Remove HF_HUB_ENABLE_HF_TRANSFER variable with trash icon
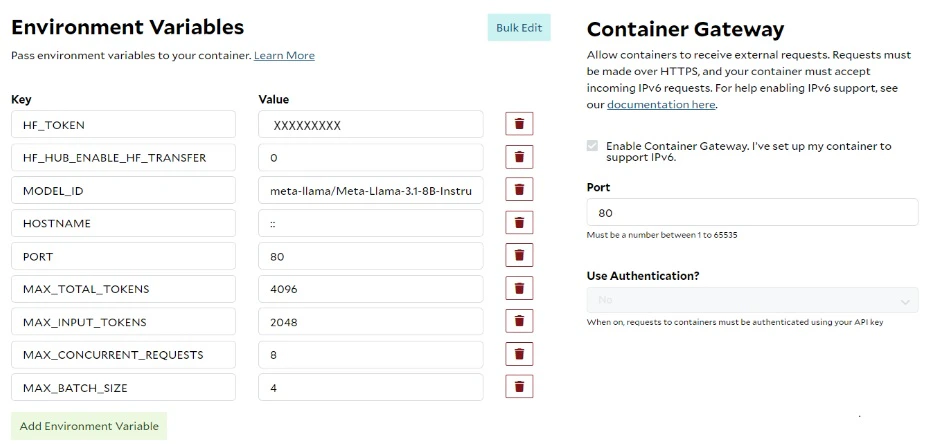The height and width of the screenshot is (444, 926). (519, 157)
